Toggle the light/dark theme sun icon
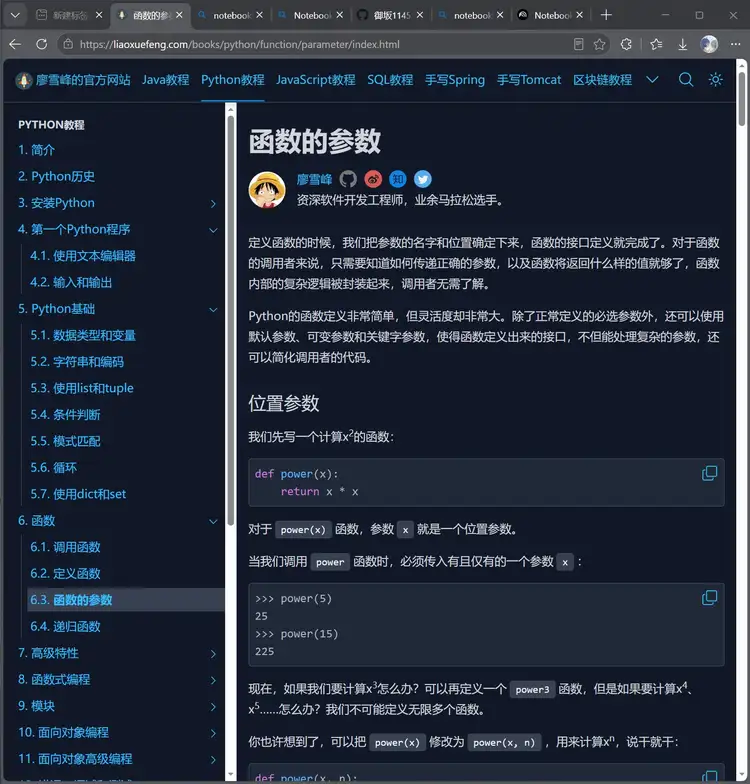Viewport: 750px width, 784px height. [716, 80]
